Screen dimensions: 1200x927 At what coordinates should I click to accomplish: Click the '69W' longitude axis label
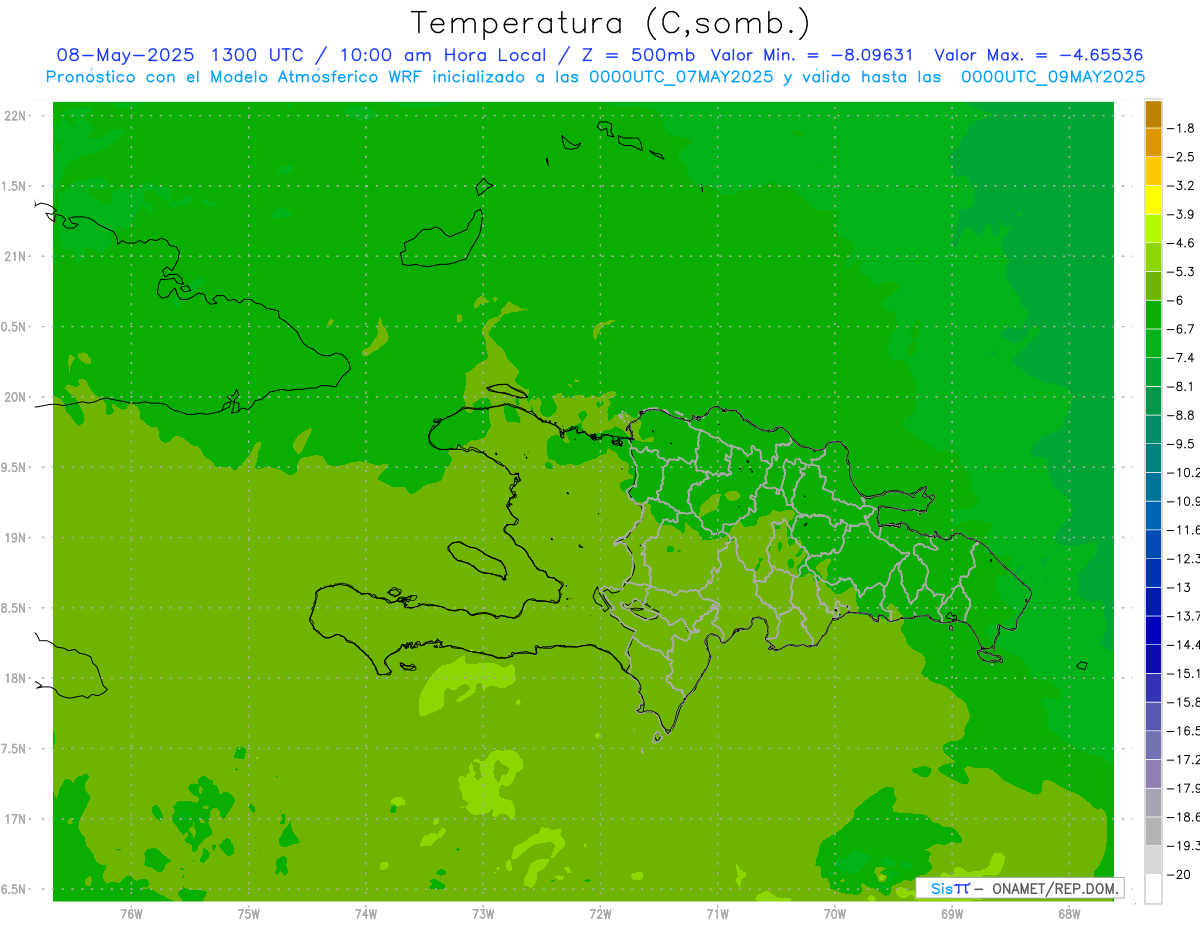click(x=952, y=913)
